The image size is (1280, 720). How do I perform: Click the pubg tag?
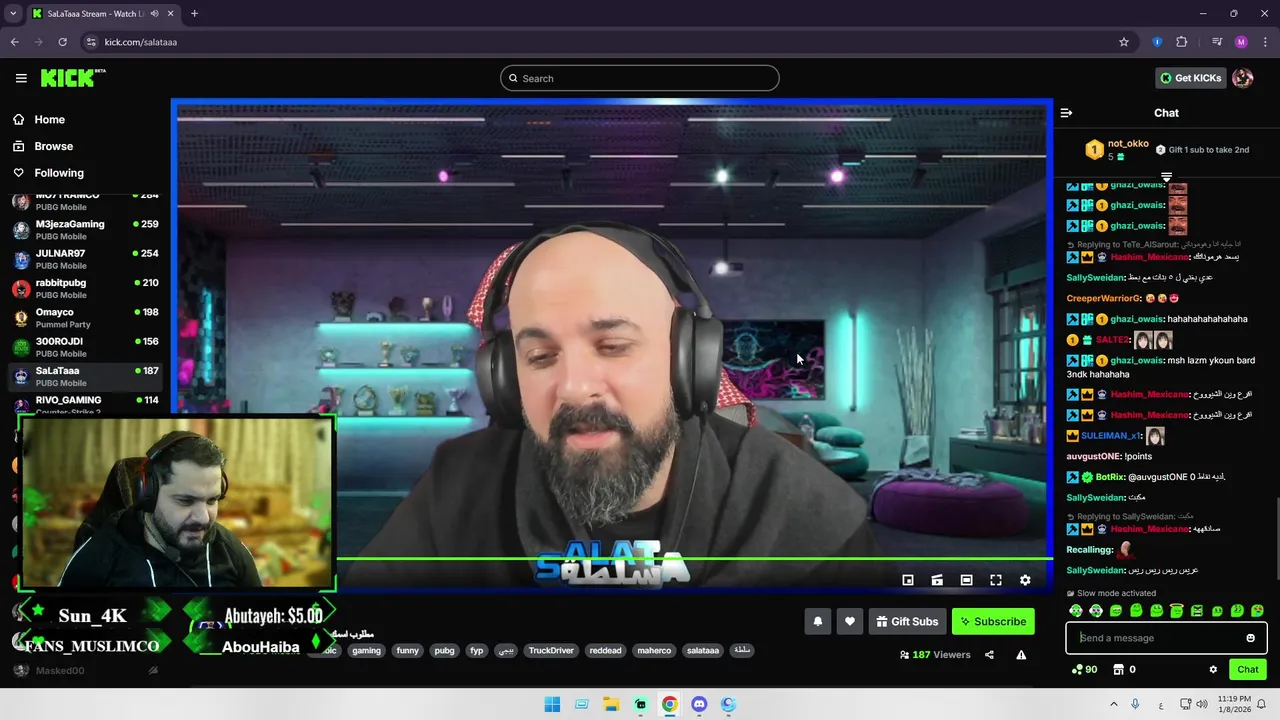click(444, 650)
